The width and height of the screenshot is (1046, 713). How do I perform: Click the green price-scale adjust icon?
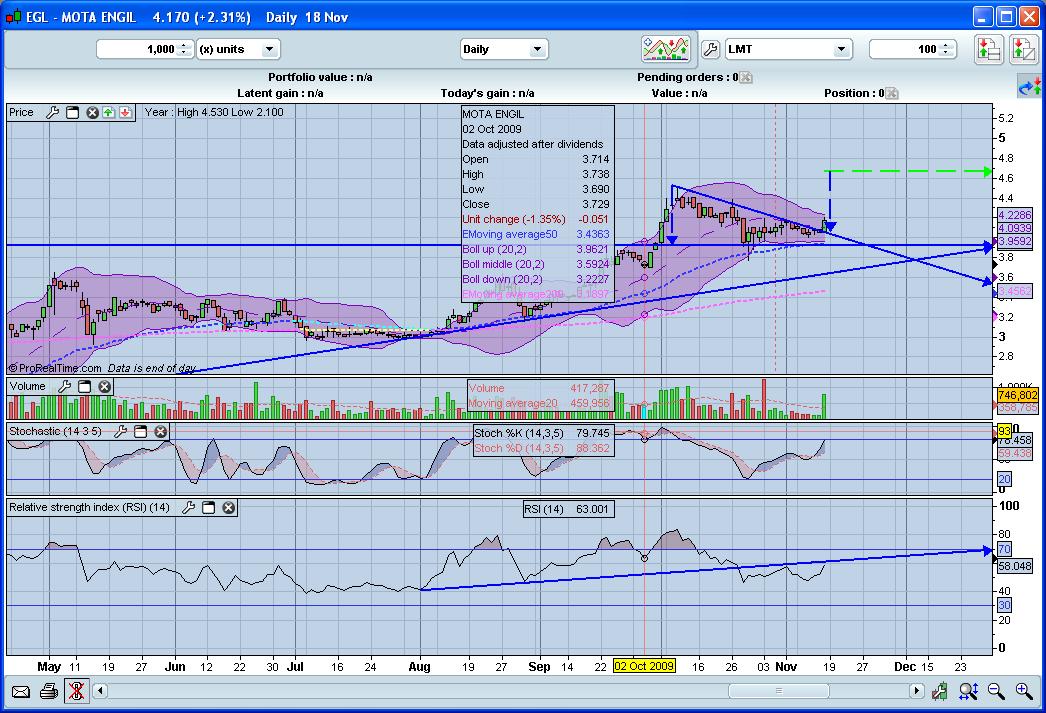click(x=940, y=692)
